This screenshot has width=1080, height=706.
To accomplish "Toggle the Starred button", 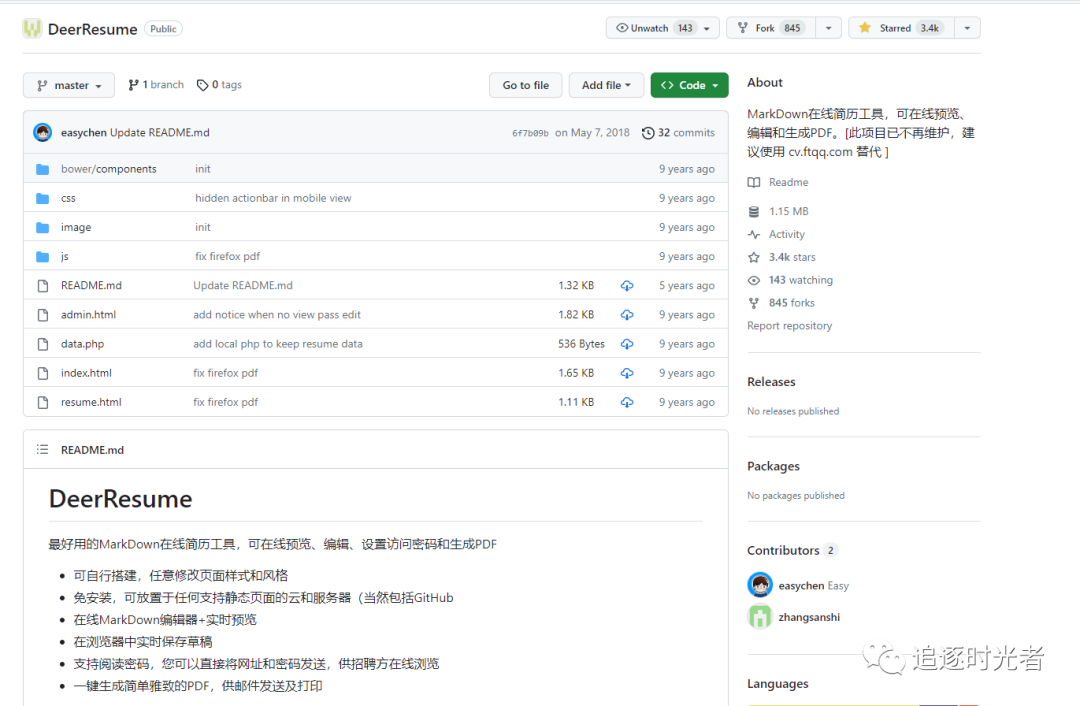I will click(902, 28).
